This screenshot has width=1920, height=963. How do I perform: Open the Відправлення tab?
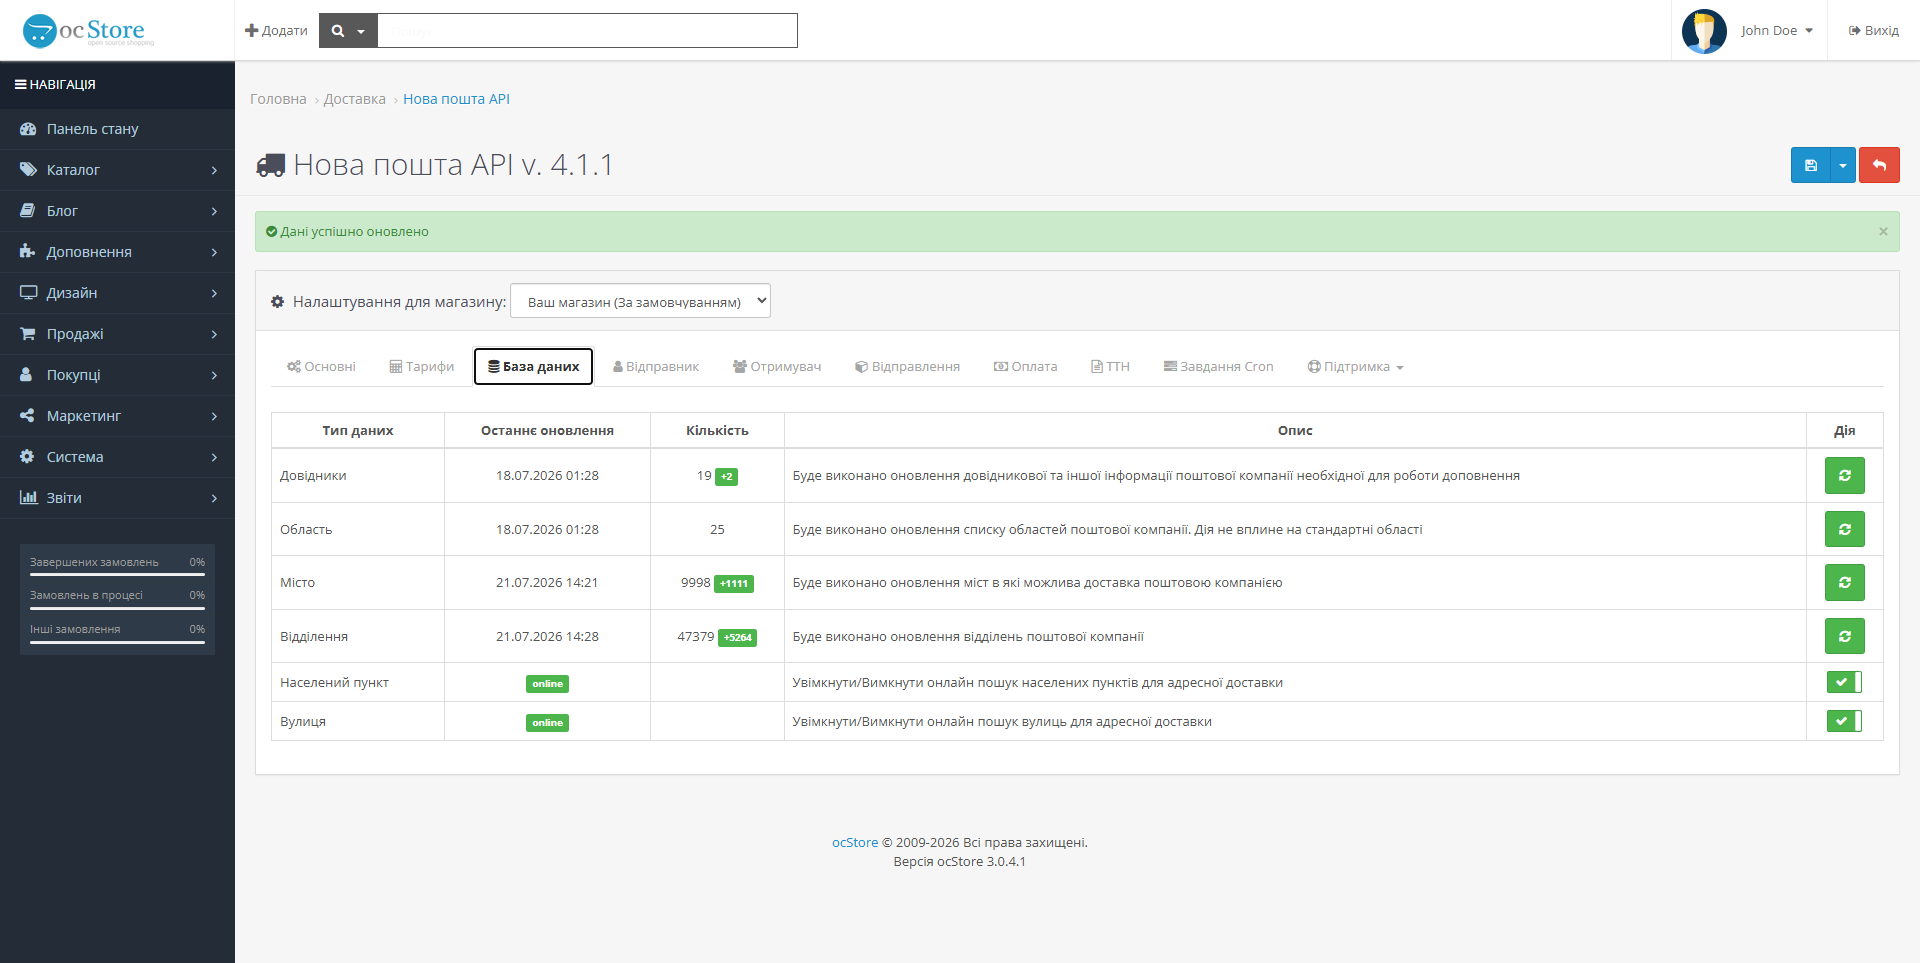(x=907, y=367)
